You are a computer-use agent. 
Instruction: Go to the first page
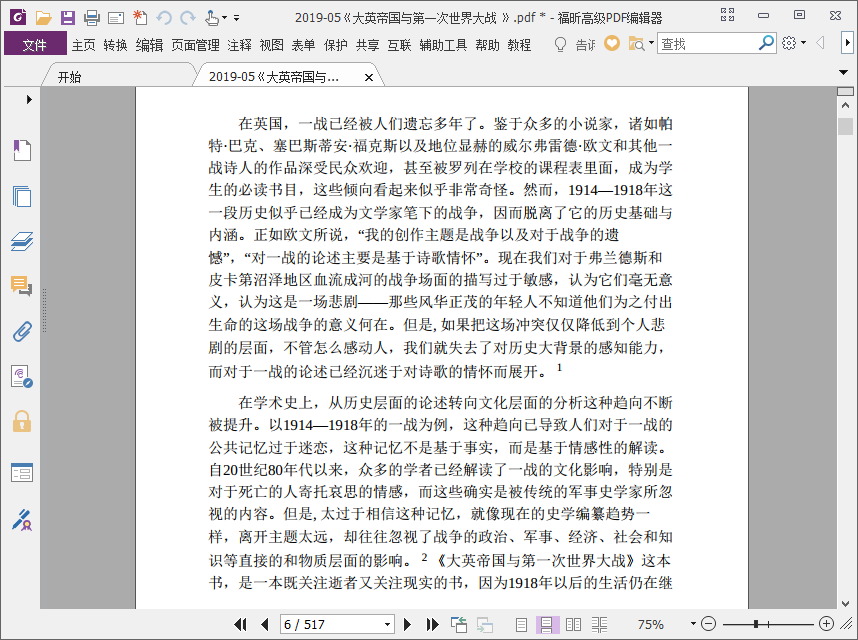coord(240,624)
